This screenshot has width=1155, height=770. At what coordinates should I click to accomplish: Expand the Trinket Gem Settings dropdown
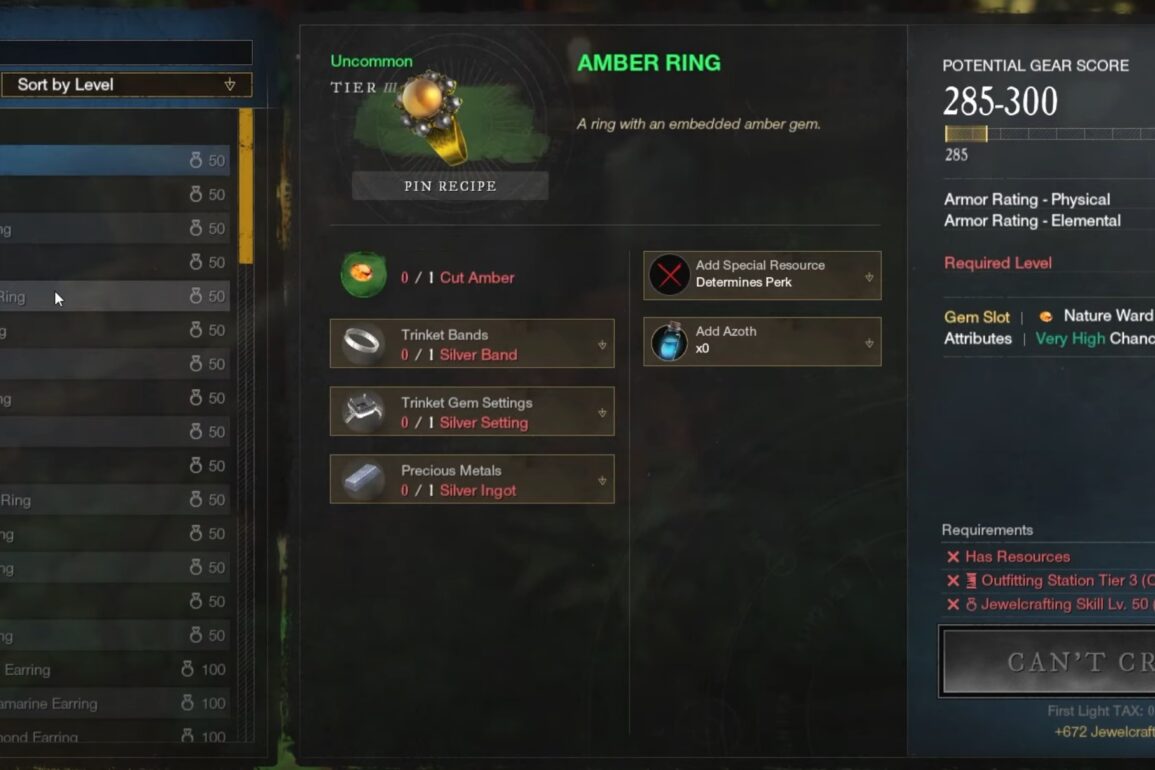click(602, 413)
